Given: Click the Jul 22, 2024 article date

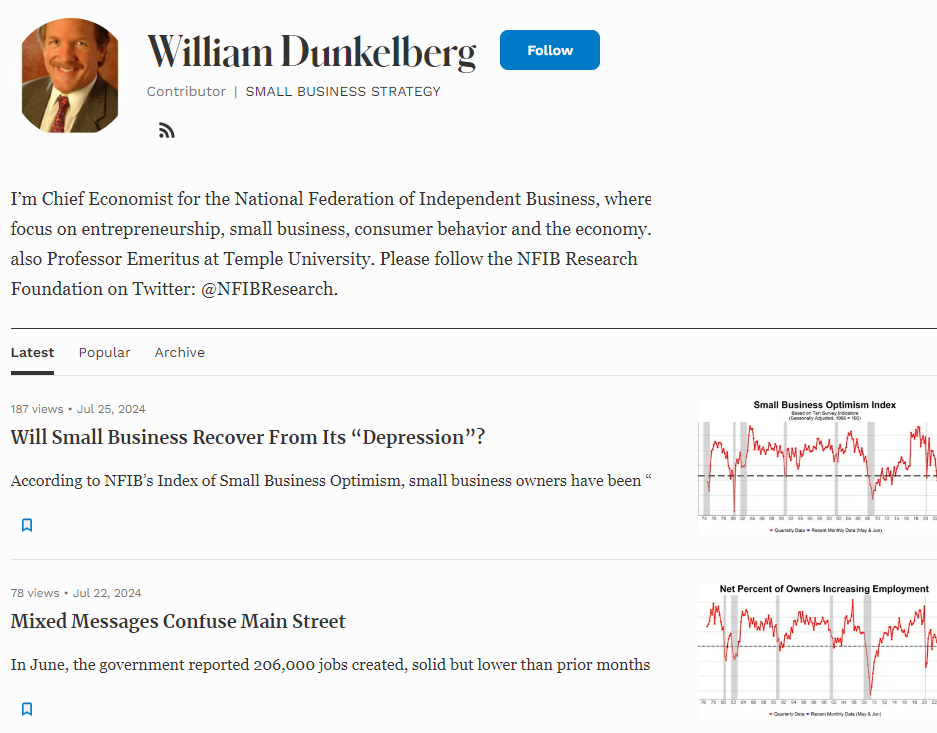Looking at the screenshot, I should coord(107,593).
